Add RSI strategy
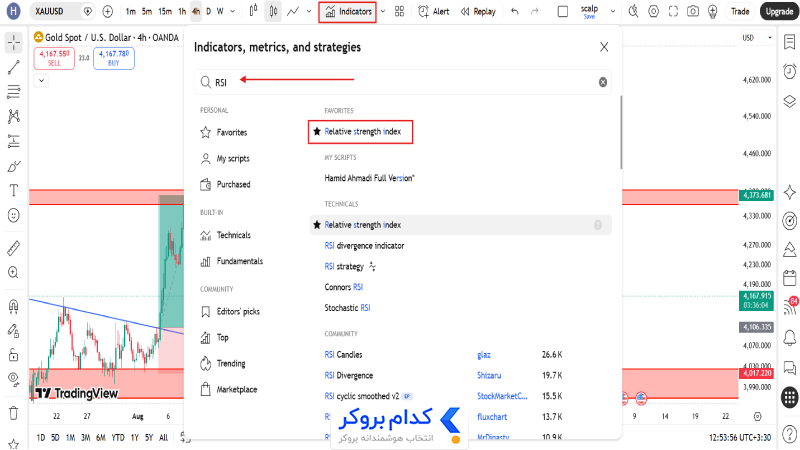 coord(344,266)
